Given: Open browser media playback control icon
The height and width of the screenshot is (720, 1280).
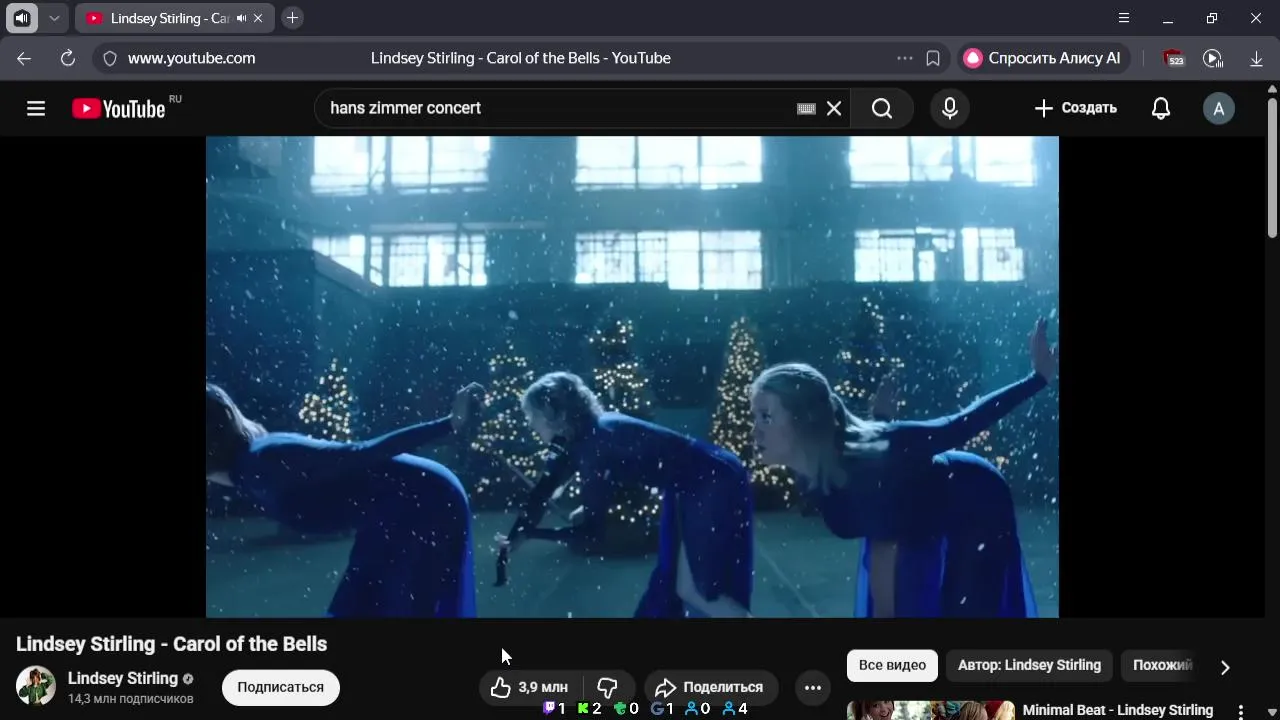Looking at the screenshot, I should (1213, 58).
